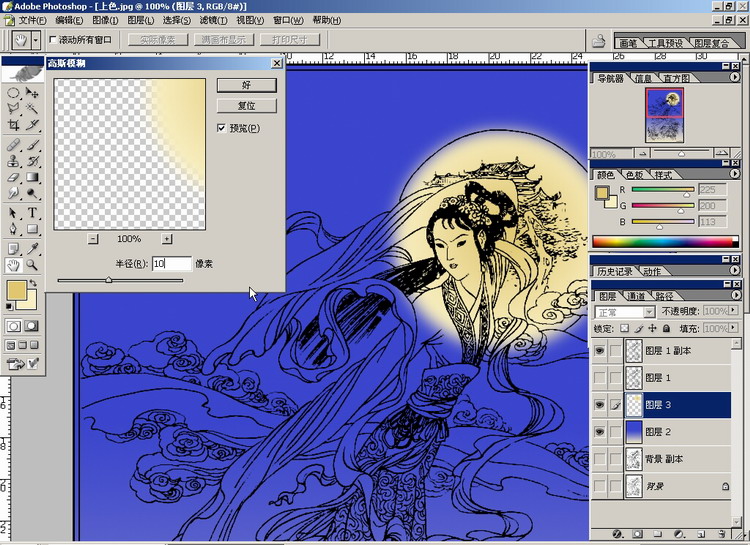
Task: Open the 图像 (Image) menu
Action: click(105, 20)
